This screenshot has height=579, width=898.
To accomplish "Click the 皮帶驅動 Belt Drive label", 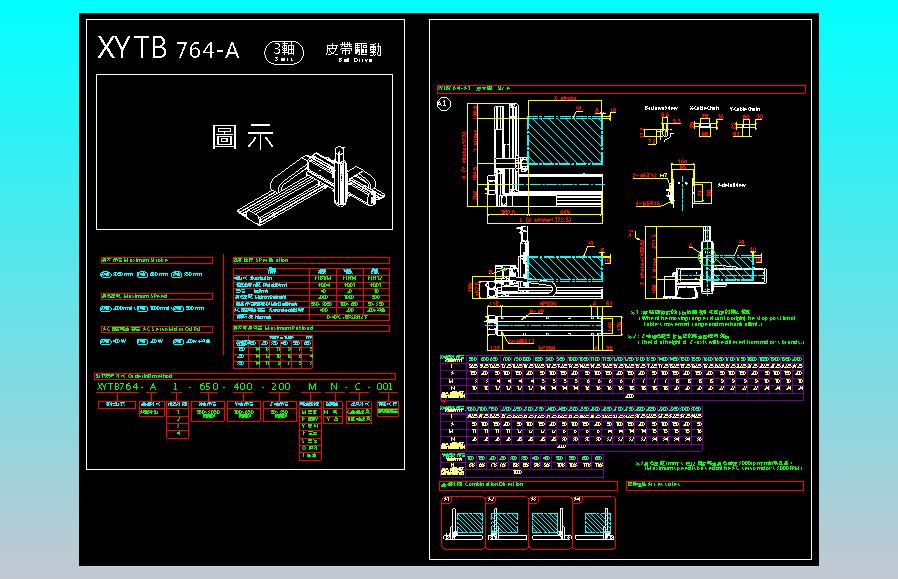I will (x=353, y=52).
